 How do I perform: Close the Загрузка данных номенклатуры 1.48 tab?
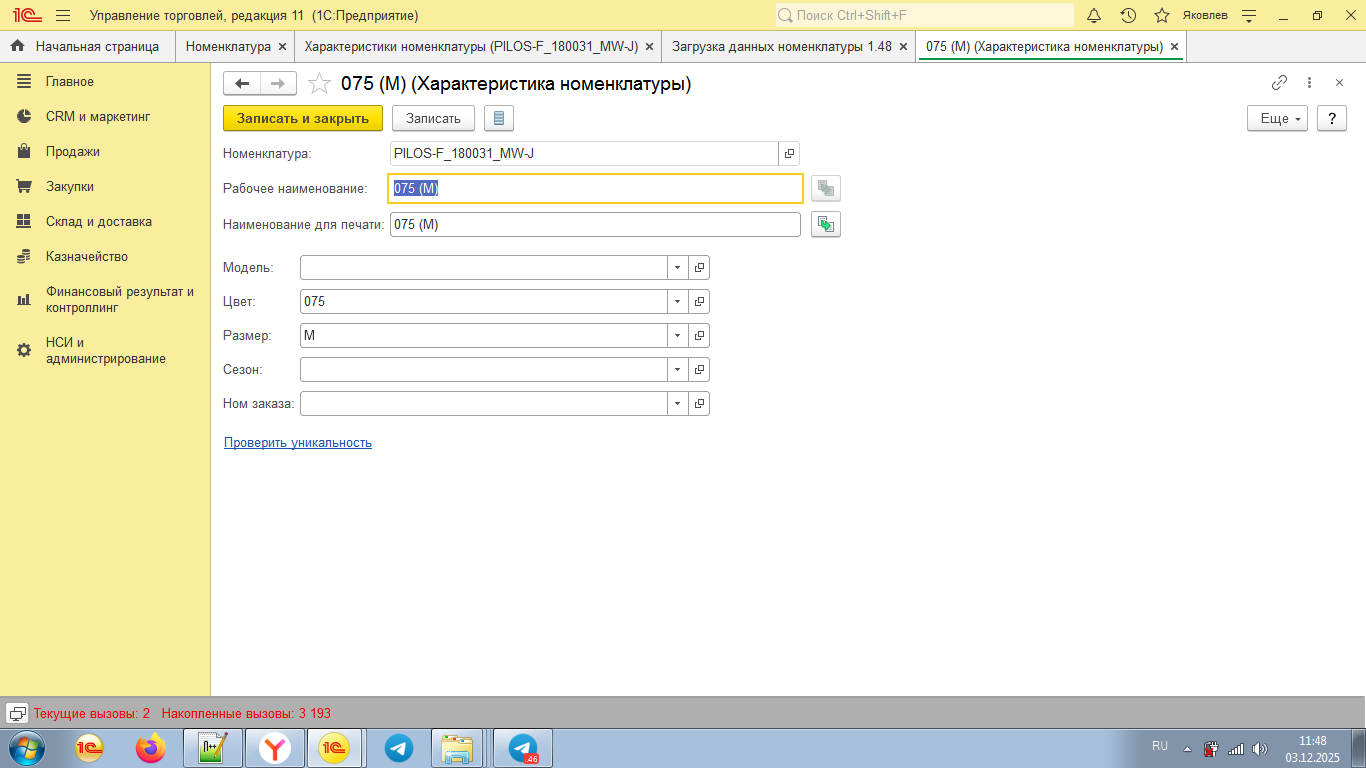903,46
